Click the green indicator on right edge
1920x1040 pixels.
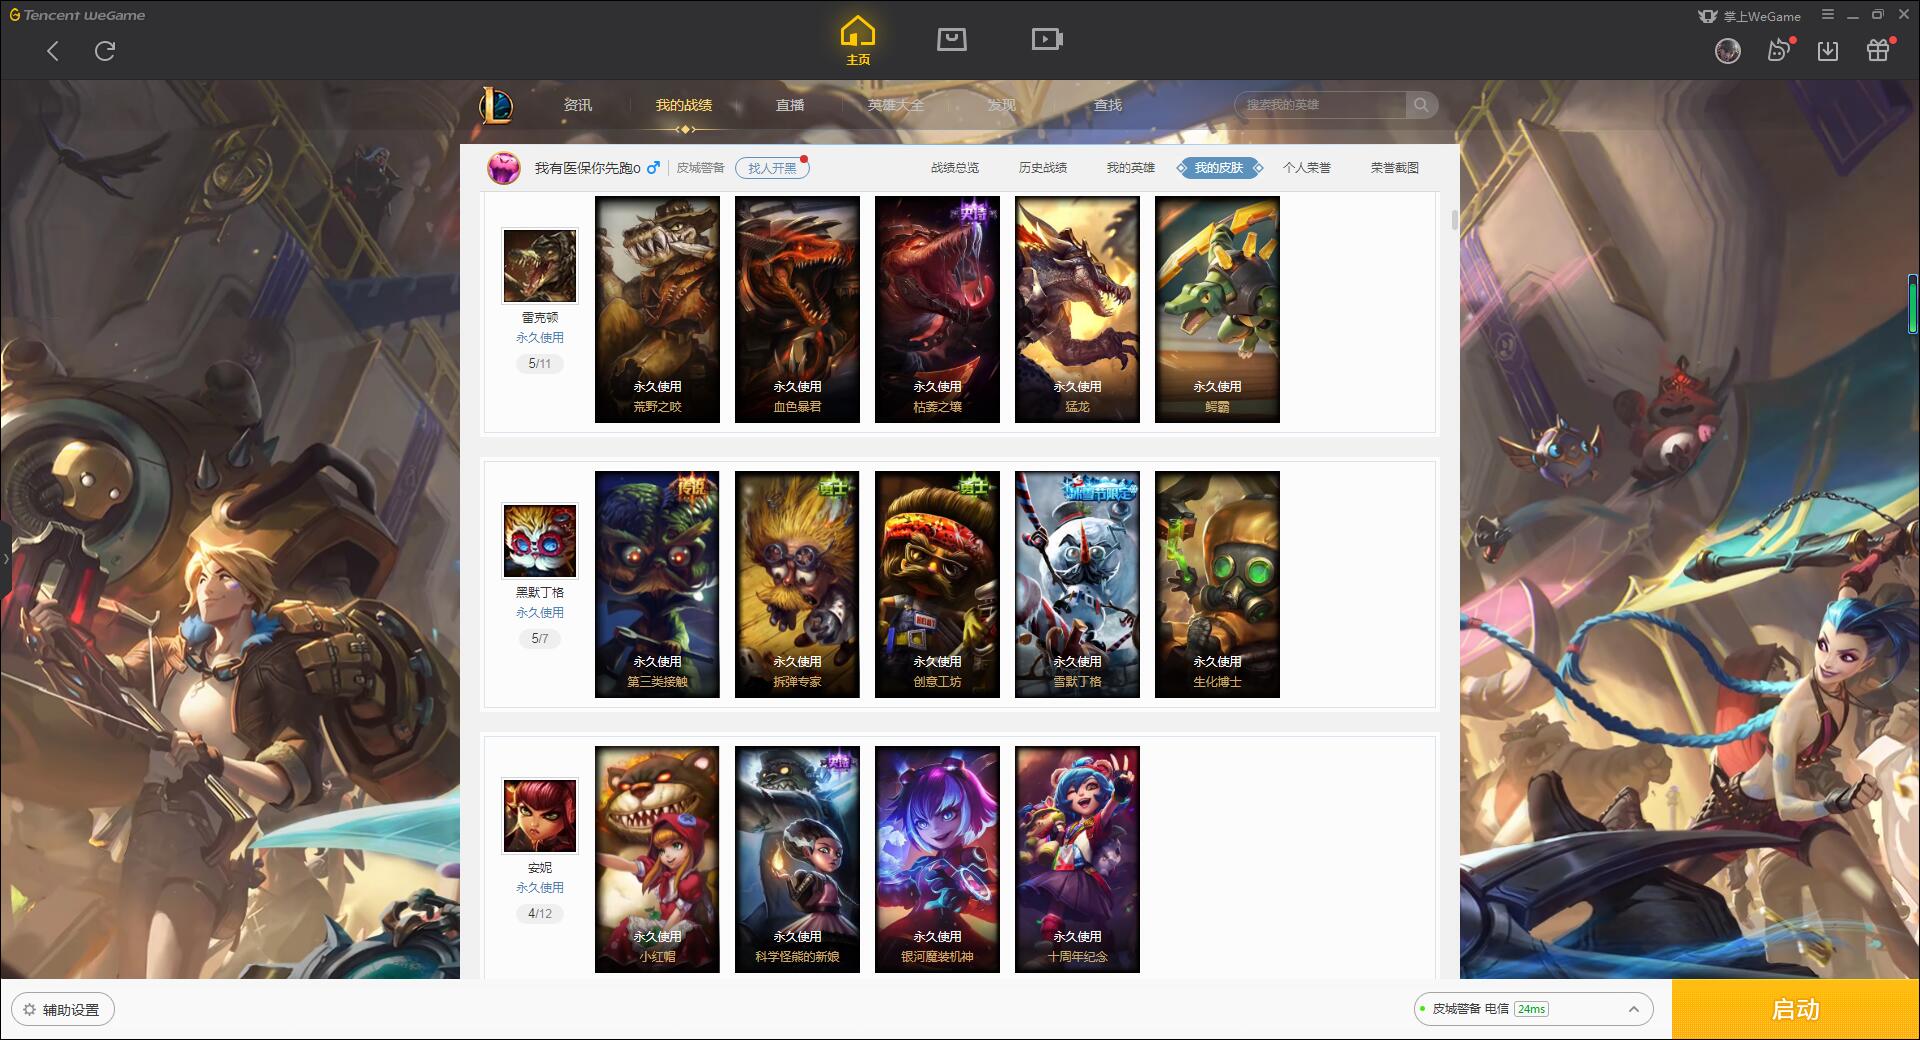click(x=1913, y=304)
